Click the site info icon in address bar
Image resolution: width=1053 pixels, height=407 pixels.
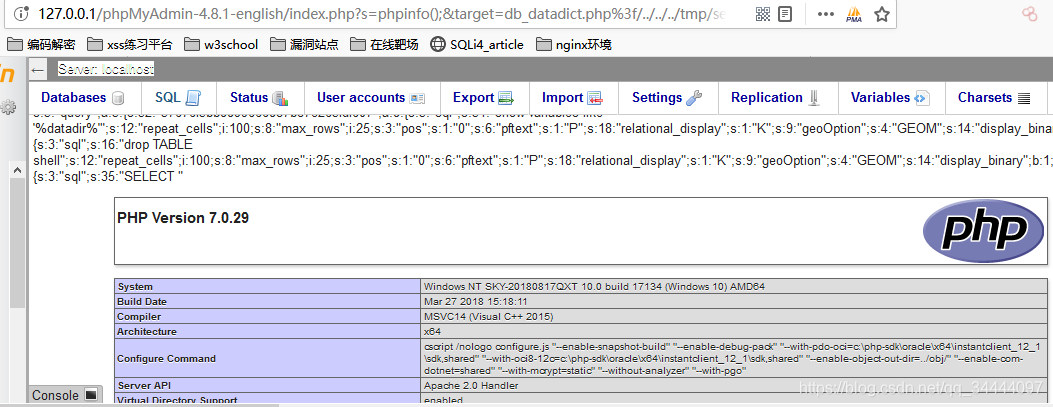point(21,14)
